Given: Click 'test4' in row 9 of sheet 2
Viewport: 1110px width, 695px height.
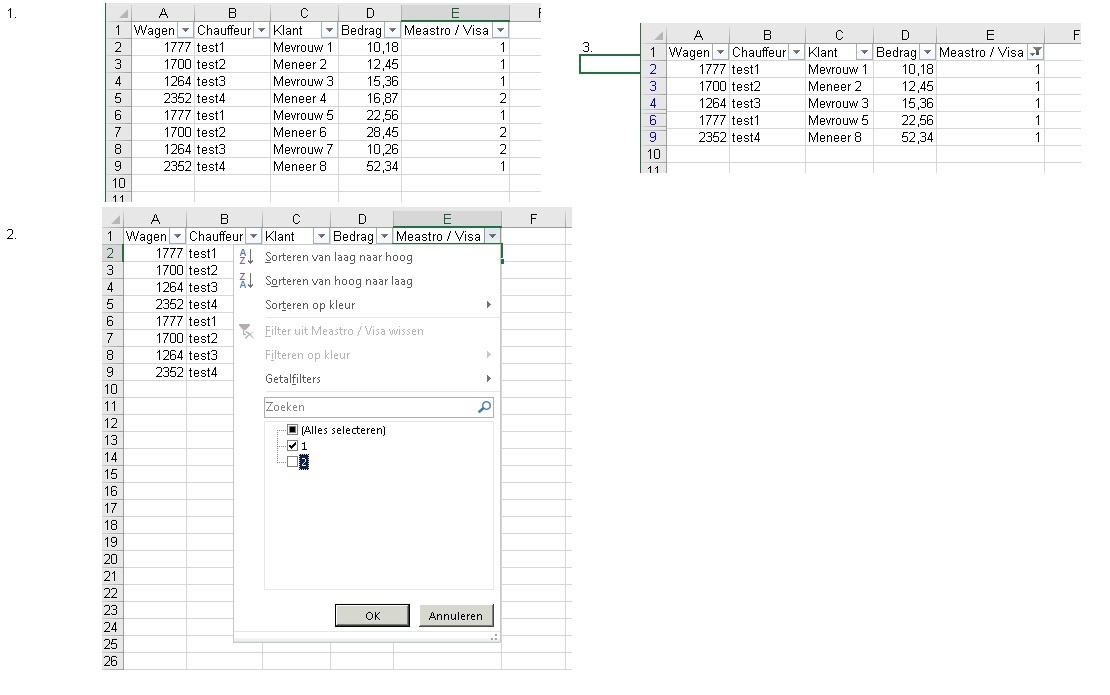Looking at the screenshot, I should [x=203, y=372].
